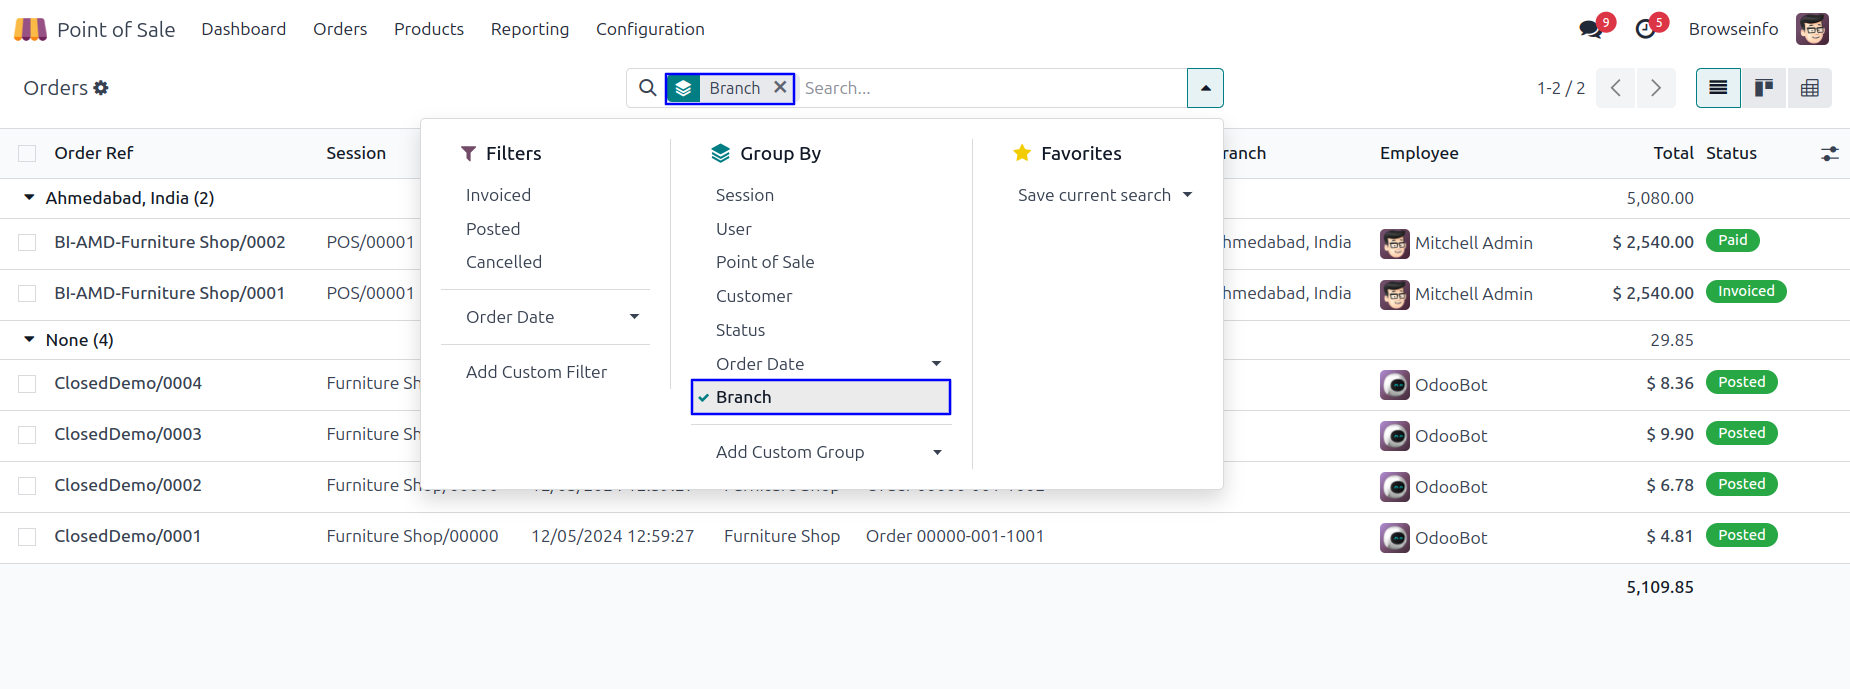
Task: Switch to list view
Action: (1718, 88)
